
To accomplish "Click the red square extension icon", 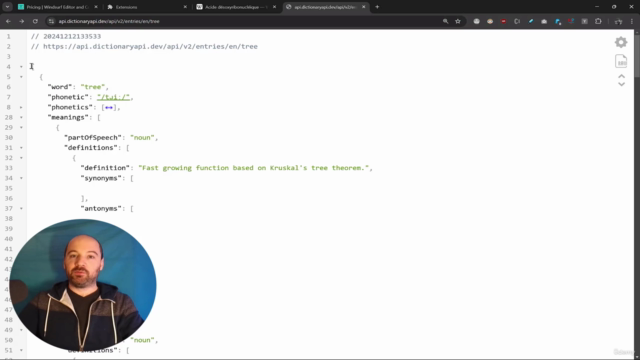I will point(504,21).
